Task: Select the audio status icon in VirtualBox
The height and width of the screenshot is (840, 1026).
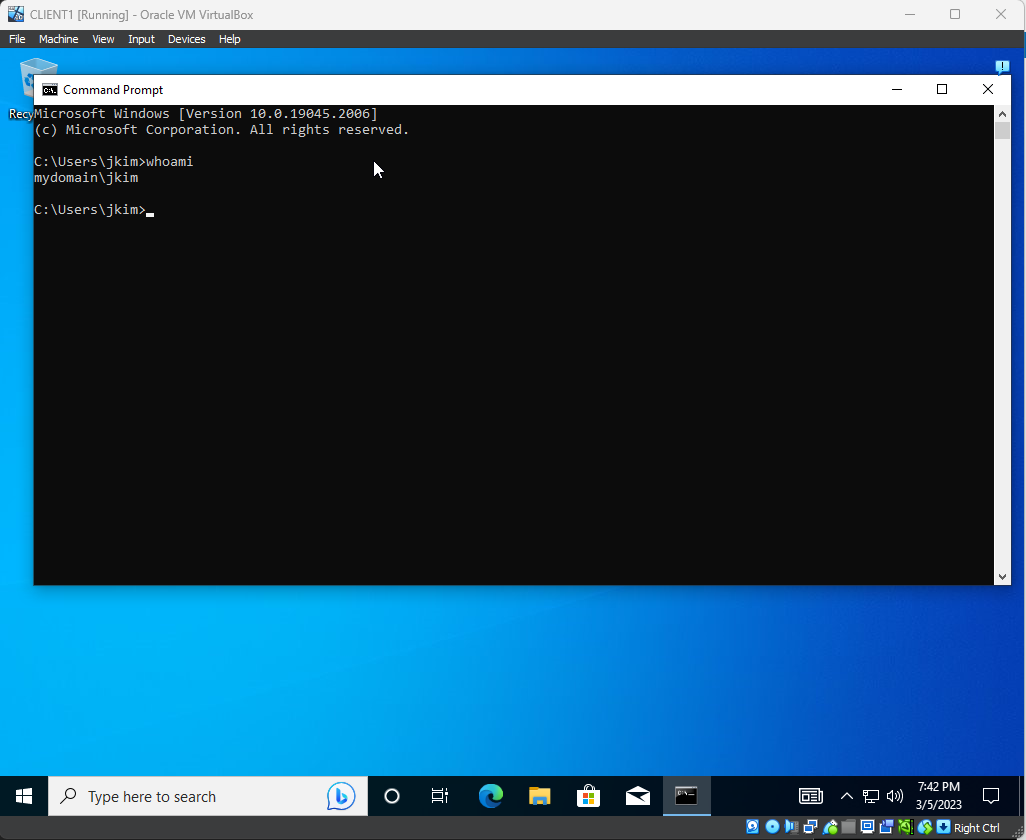Action: point(791,828)
